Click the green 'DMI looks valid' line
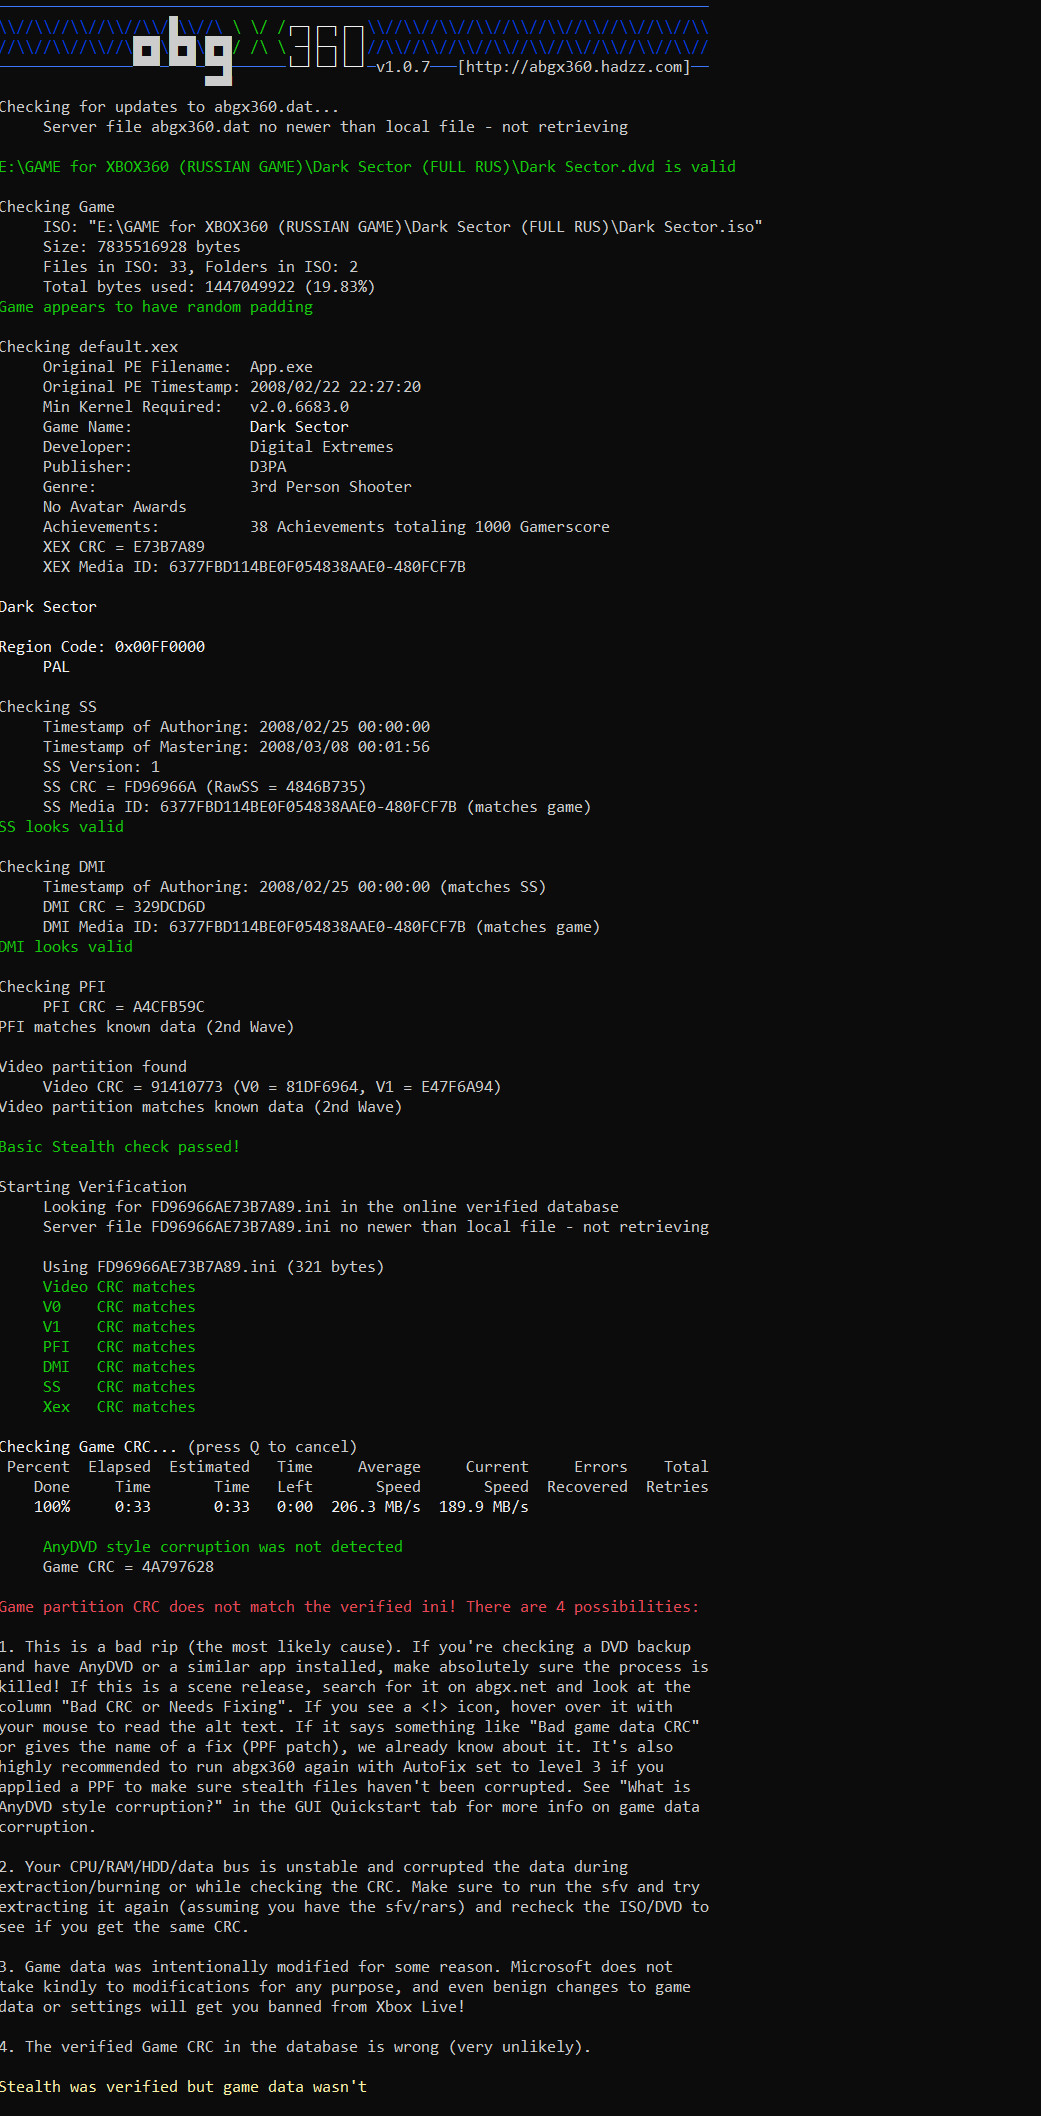This screenshot has width=1041, height=2116. coord(66,947)
